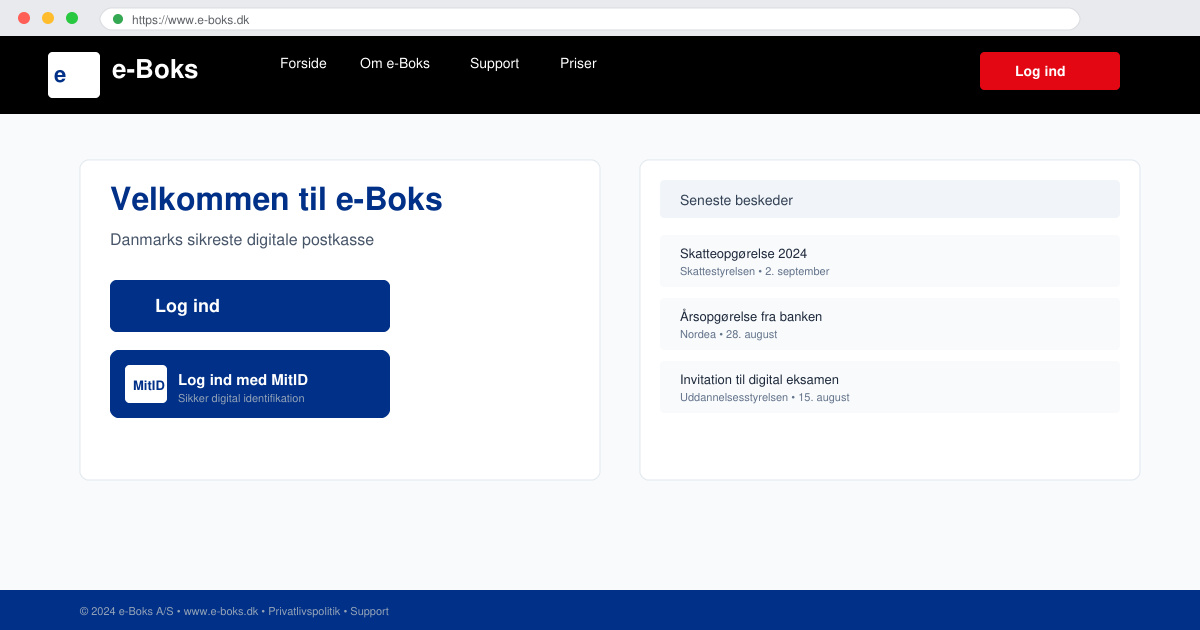The width and height of the screenshot is (1200, 630).
Task: Click the green maximize window dot
Action: click(x=72, y=18)
